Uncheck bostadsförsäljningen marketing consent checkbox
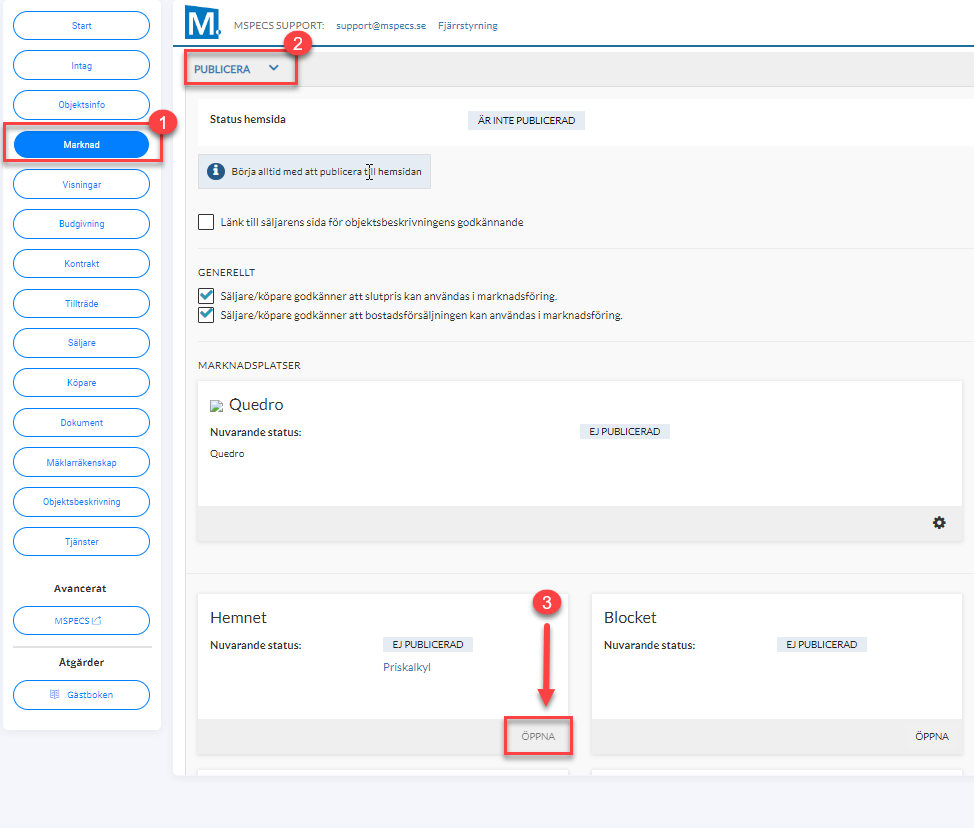The image size is (974, 828). click(206, 315)
